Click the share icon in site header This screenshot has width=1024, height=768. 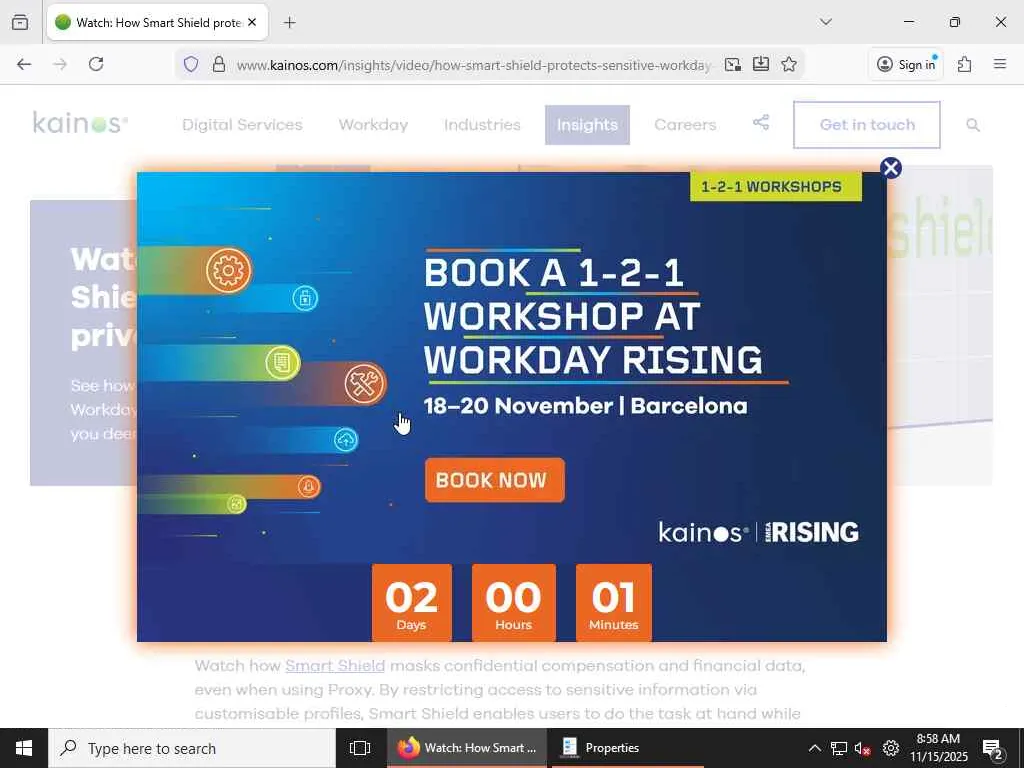point(761,122)
